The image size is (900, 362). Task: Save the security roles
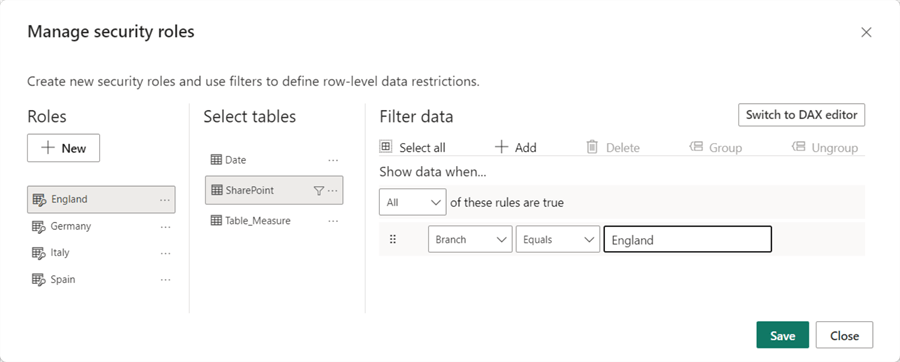(x=782, y=335)
